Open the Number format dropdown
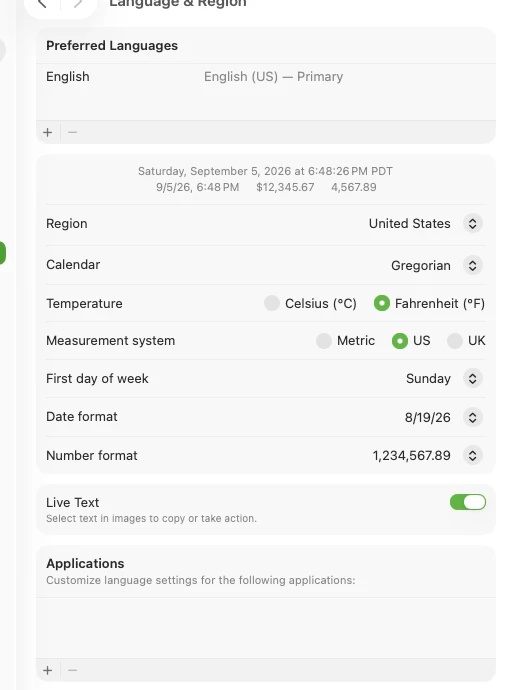This screenshot has height=690, width=505. (x=472, y=455)
